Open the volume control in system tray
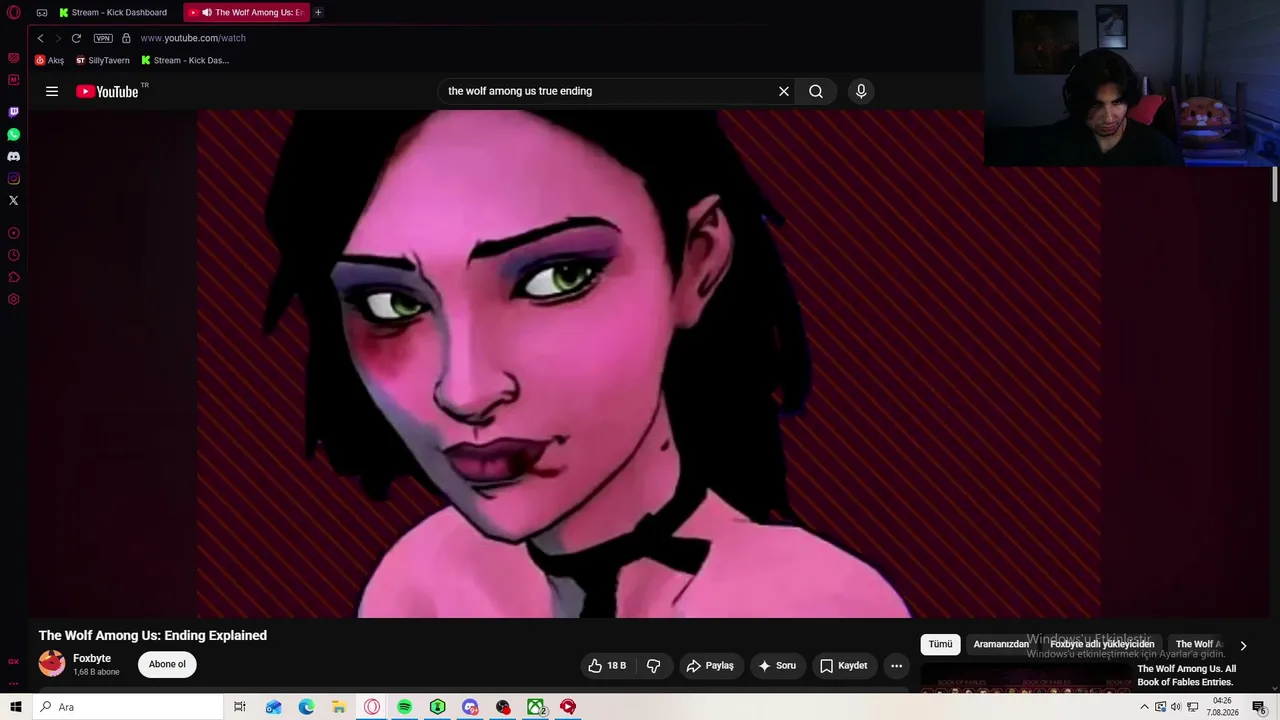The height and width of the screenshot is (720, 1280). [x=1176, y=707]
